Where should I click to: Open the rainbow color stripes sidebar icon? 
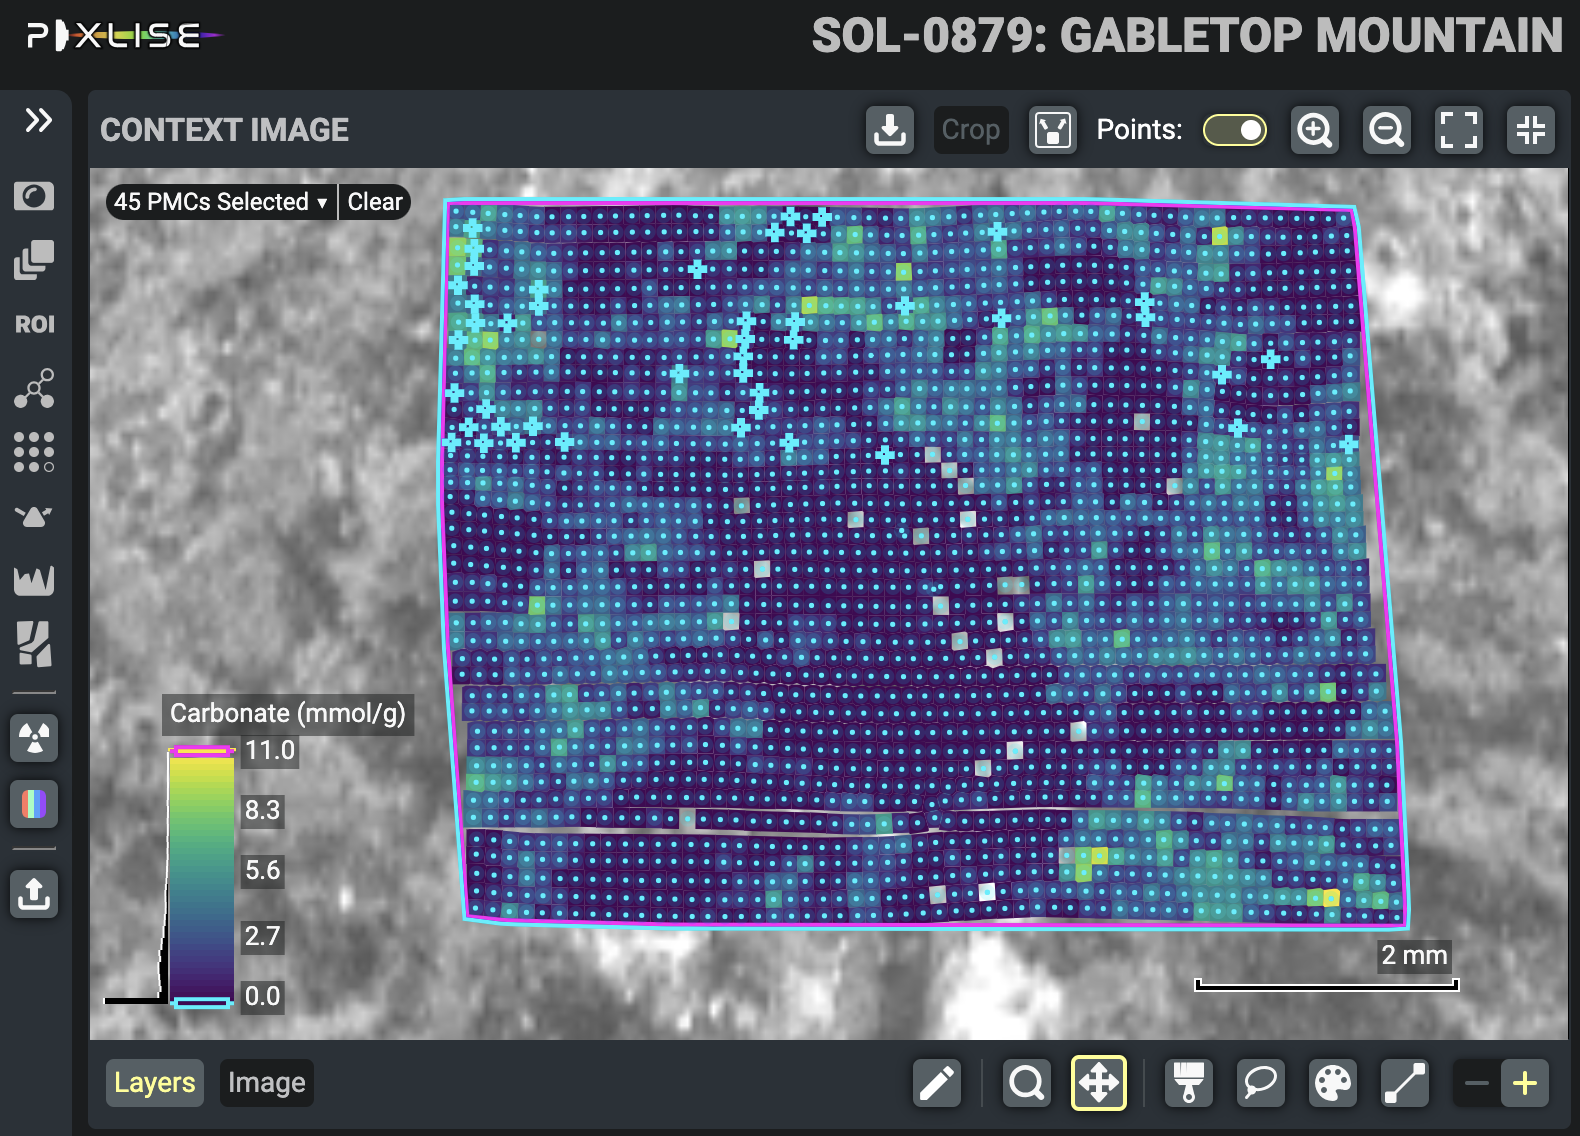click(x=34, y=804)
